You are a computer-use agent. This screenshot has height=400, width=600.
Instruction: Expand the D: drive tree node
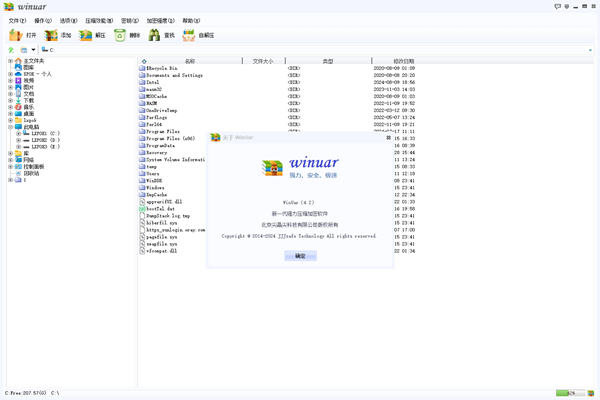pos(18,140)
